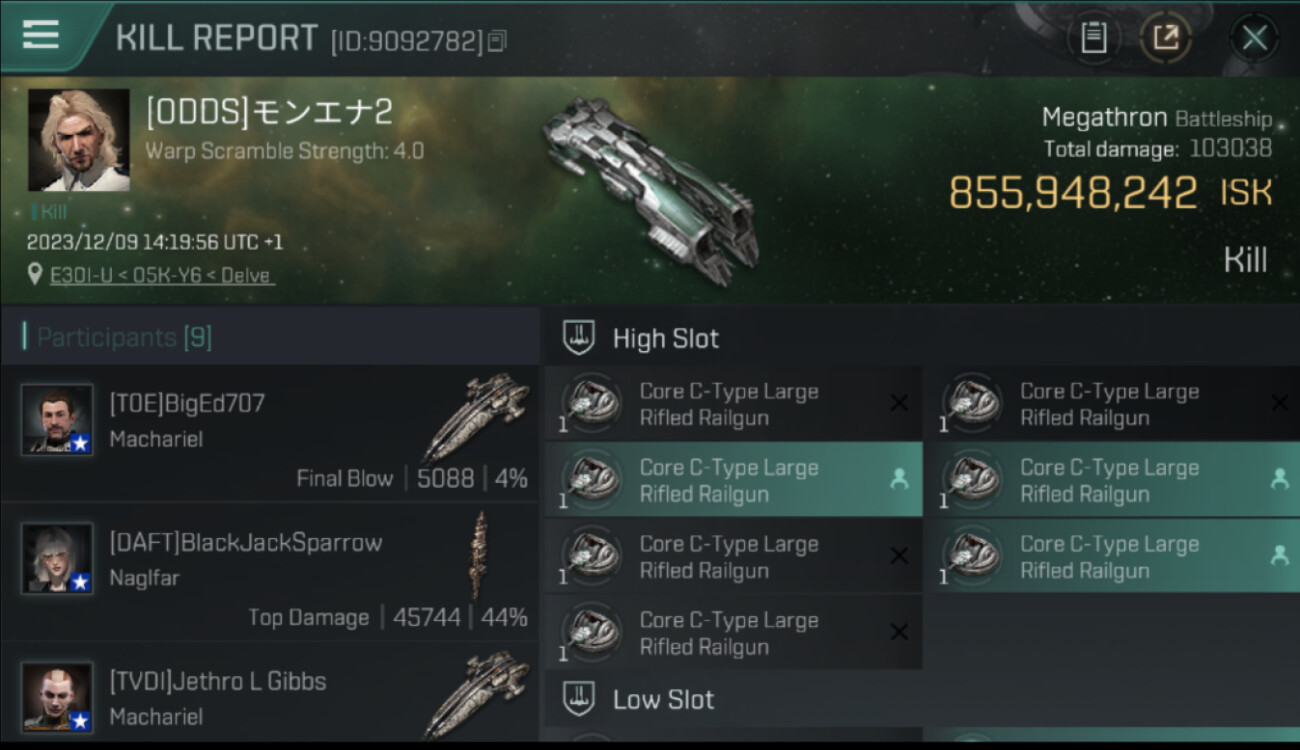Image resolution: width=1300 pixels, height=750 pixels.
Task: Copy the kill report ID
Action: tap(498, 41)
